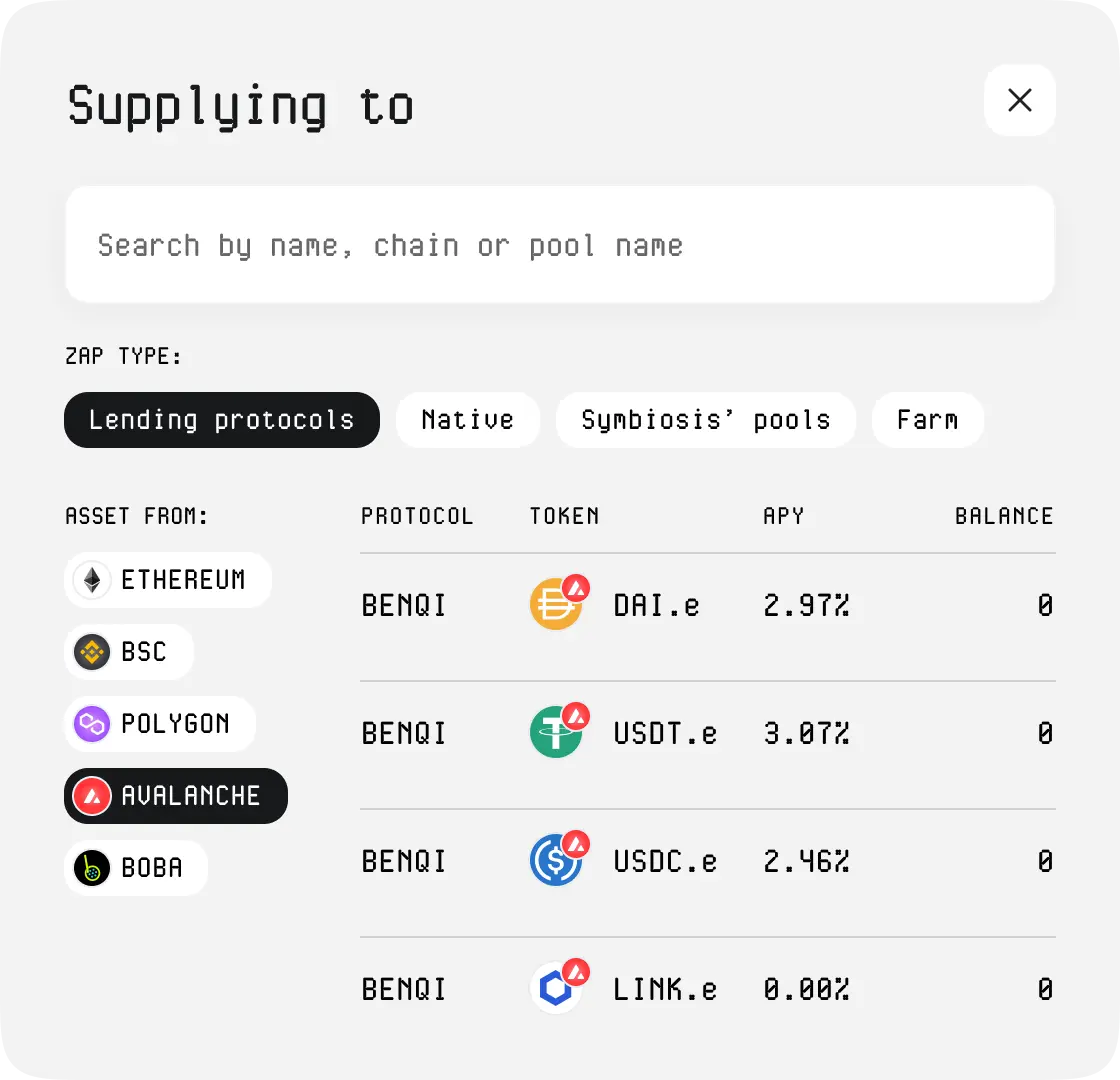1120x1080 pixels.
Task: Focus the search by name field
Action: [x=560, y=245]
